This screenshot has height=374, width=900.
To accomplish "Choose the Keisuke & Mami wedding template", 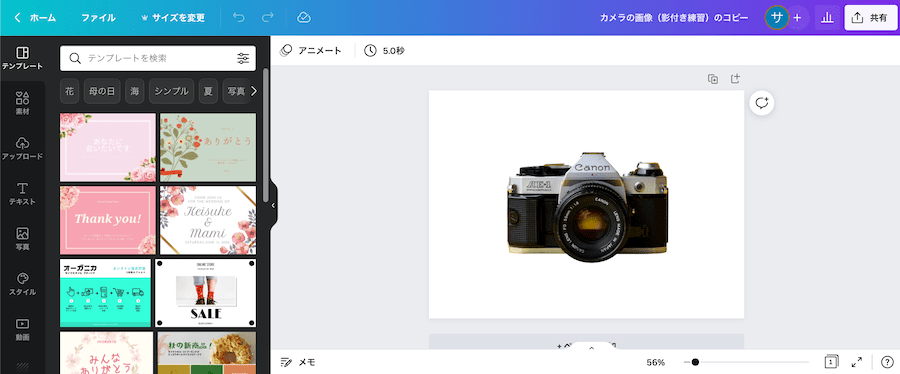I will tap(208, 220).
